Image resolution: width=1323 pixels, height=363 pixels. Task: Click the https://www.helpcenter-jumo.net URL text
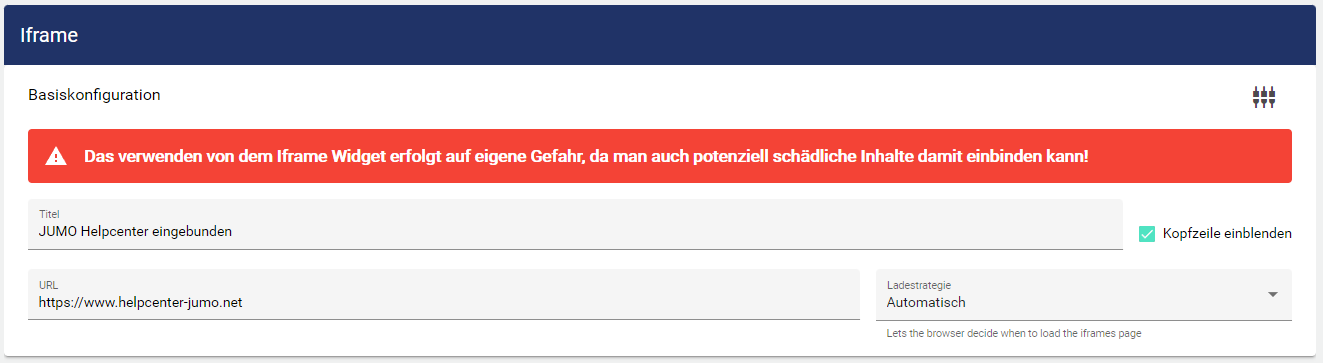[141, 303]
